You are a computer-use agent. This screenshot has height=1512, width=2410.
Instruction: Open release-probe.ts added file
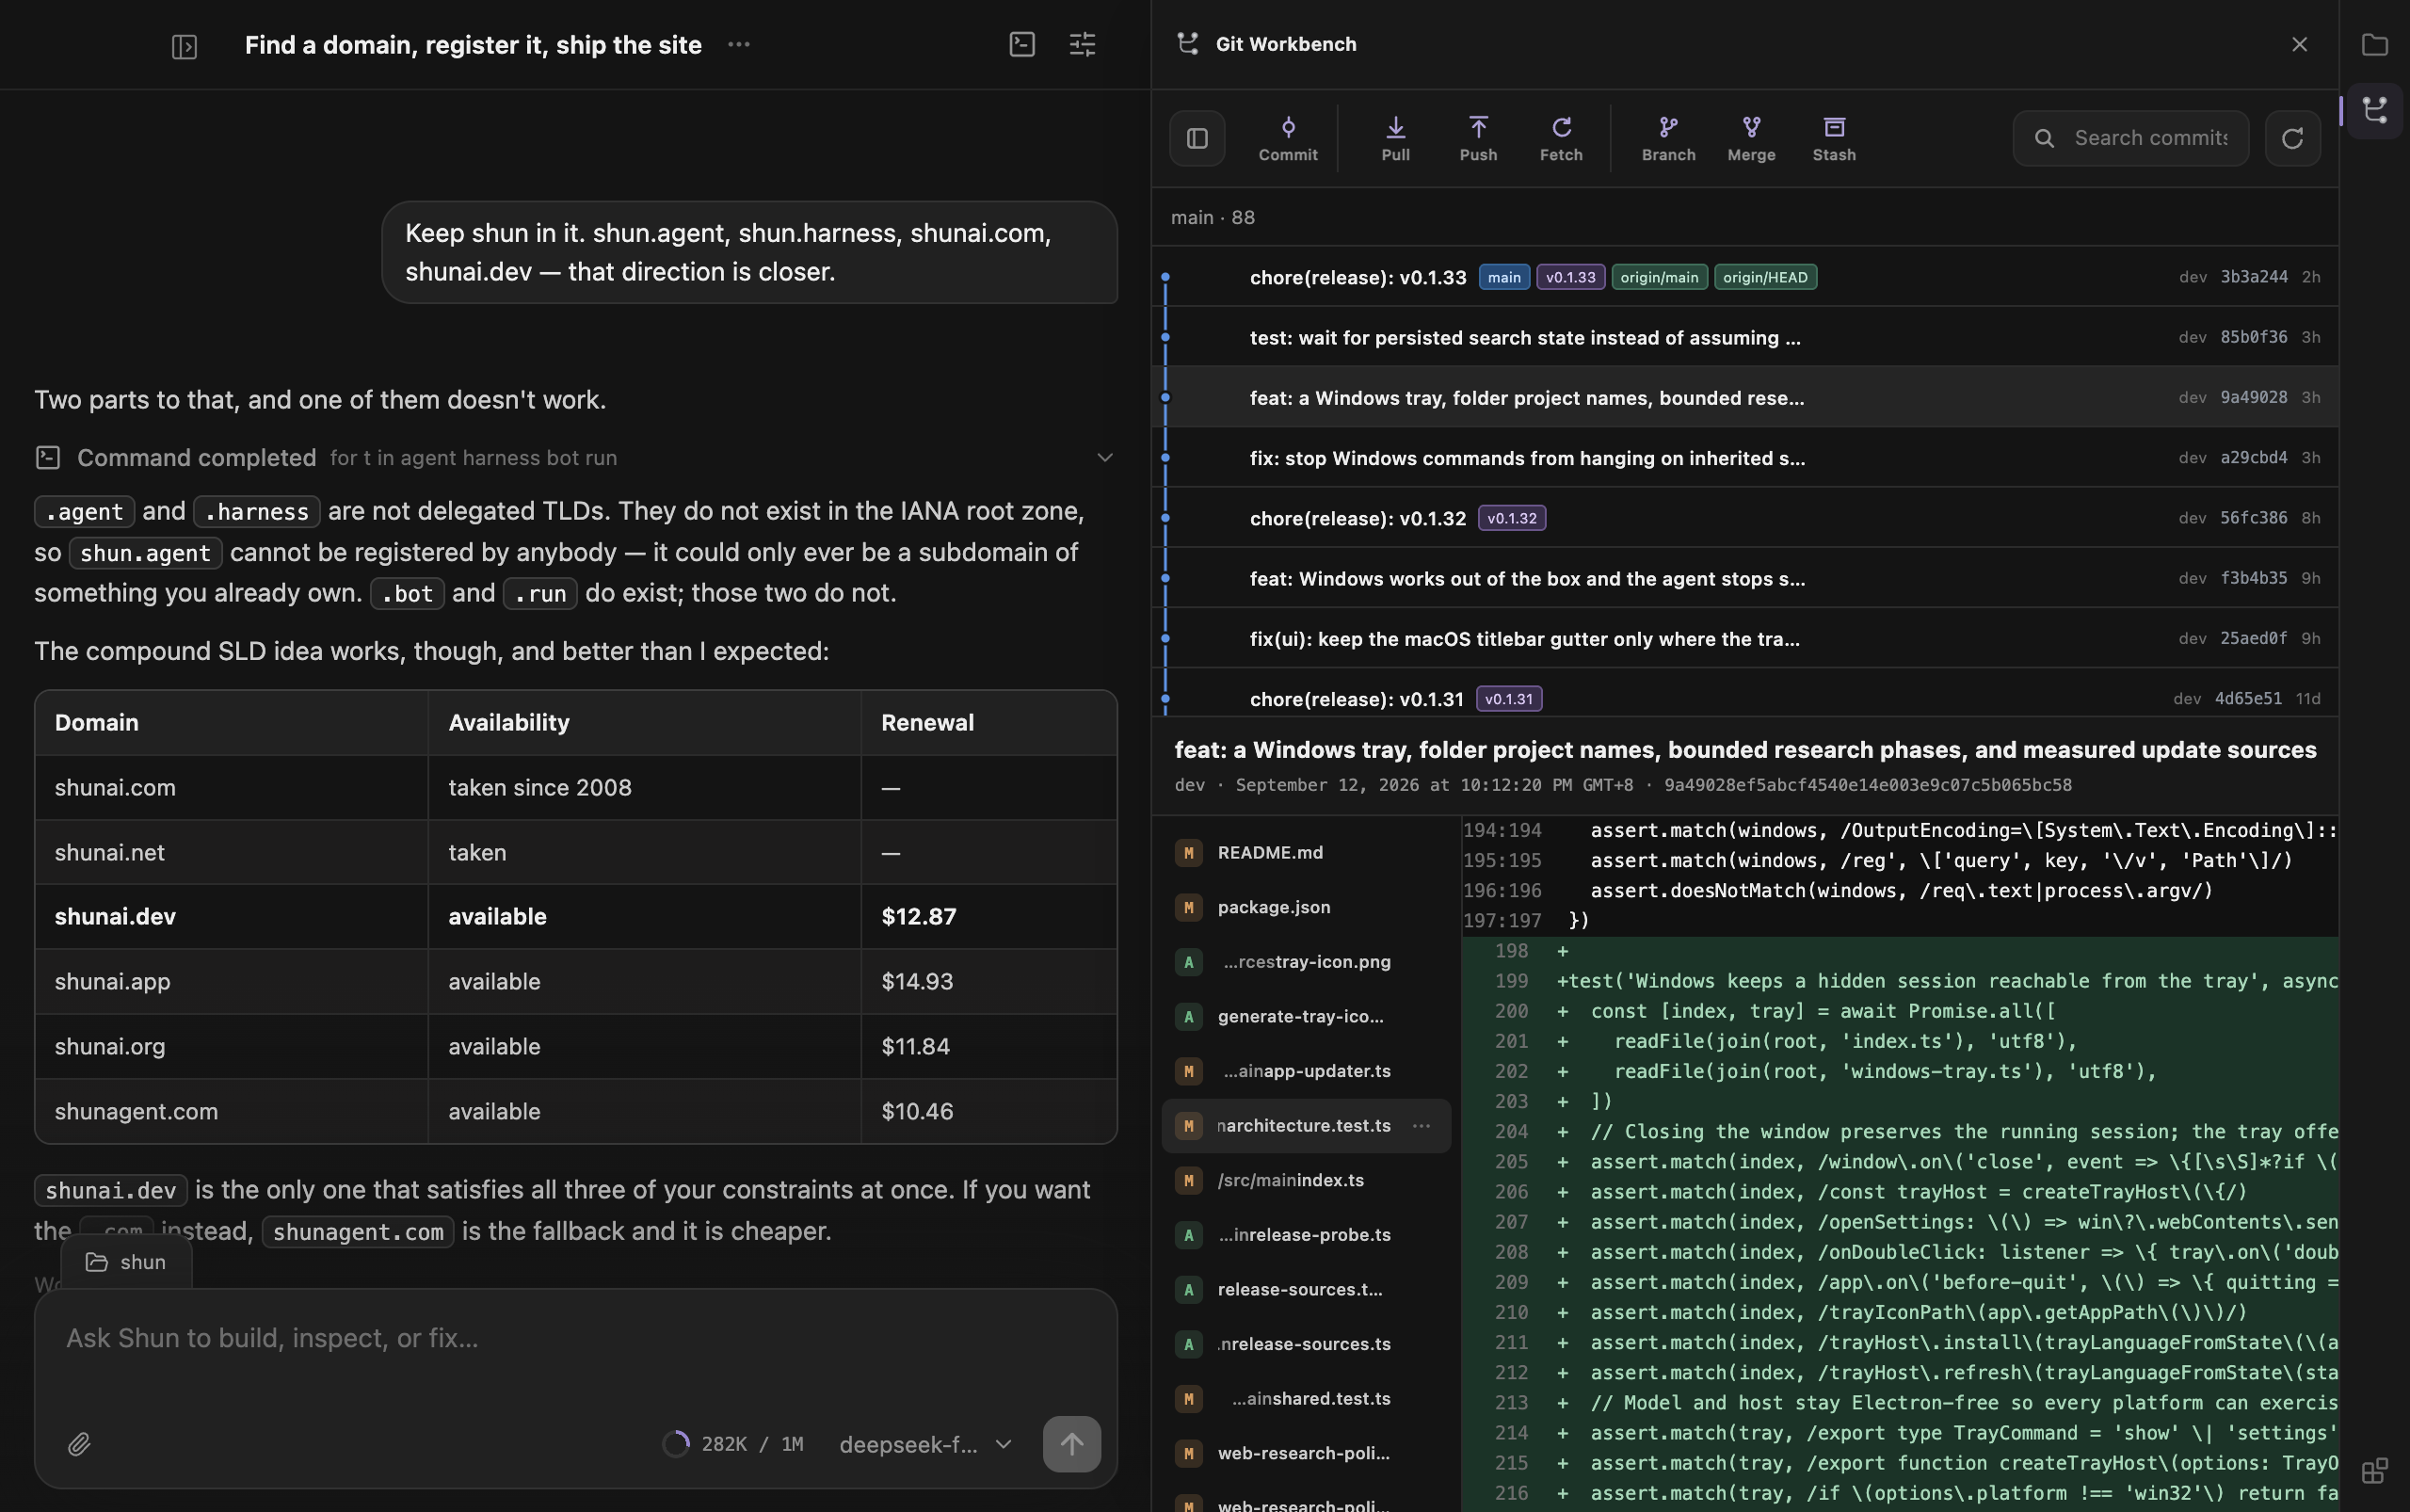(1305, 1234)
